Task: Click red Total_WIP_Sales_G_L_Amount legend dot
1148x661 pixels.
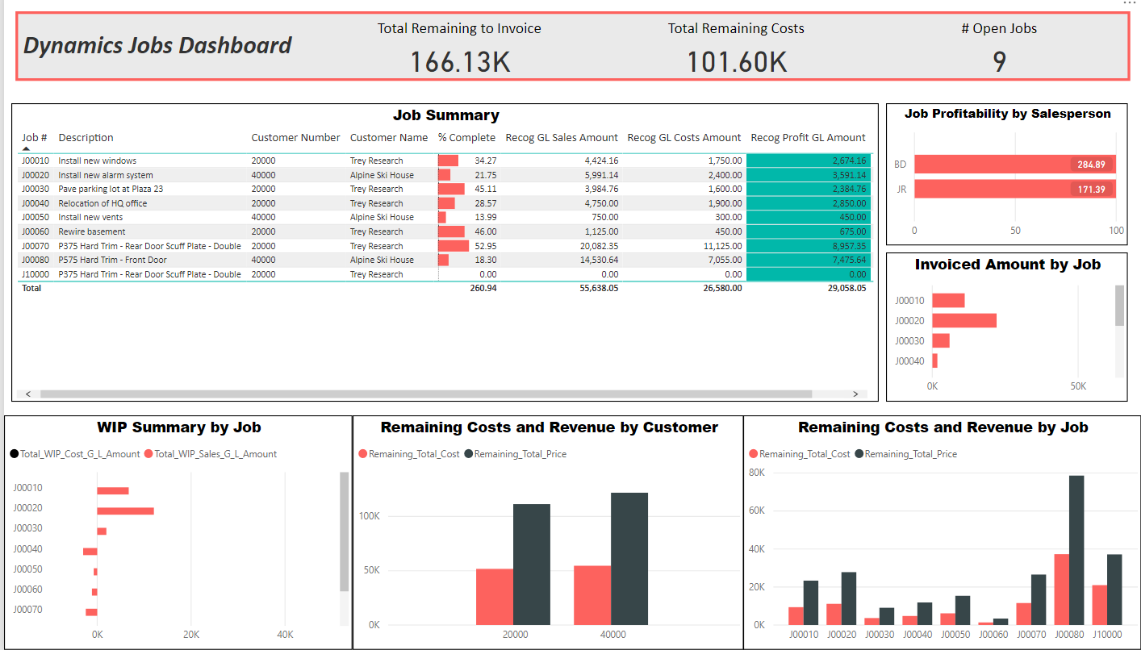Action: coord(149,454)
